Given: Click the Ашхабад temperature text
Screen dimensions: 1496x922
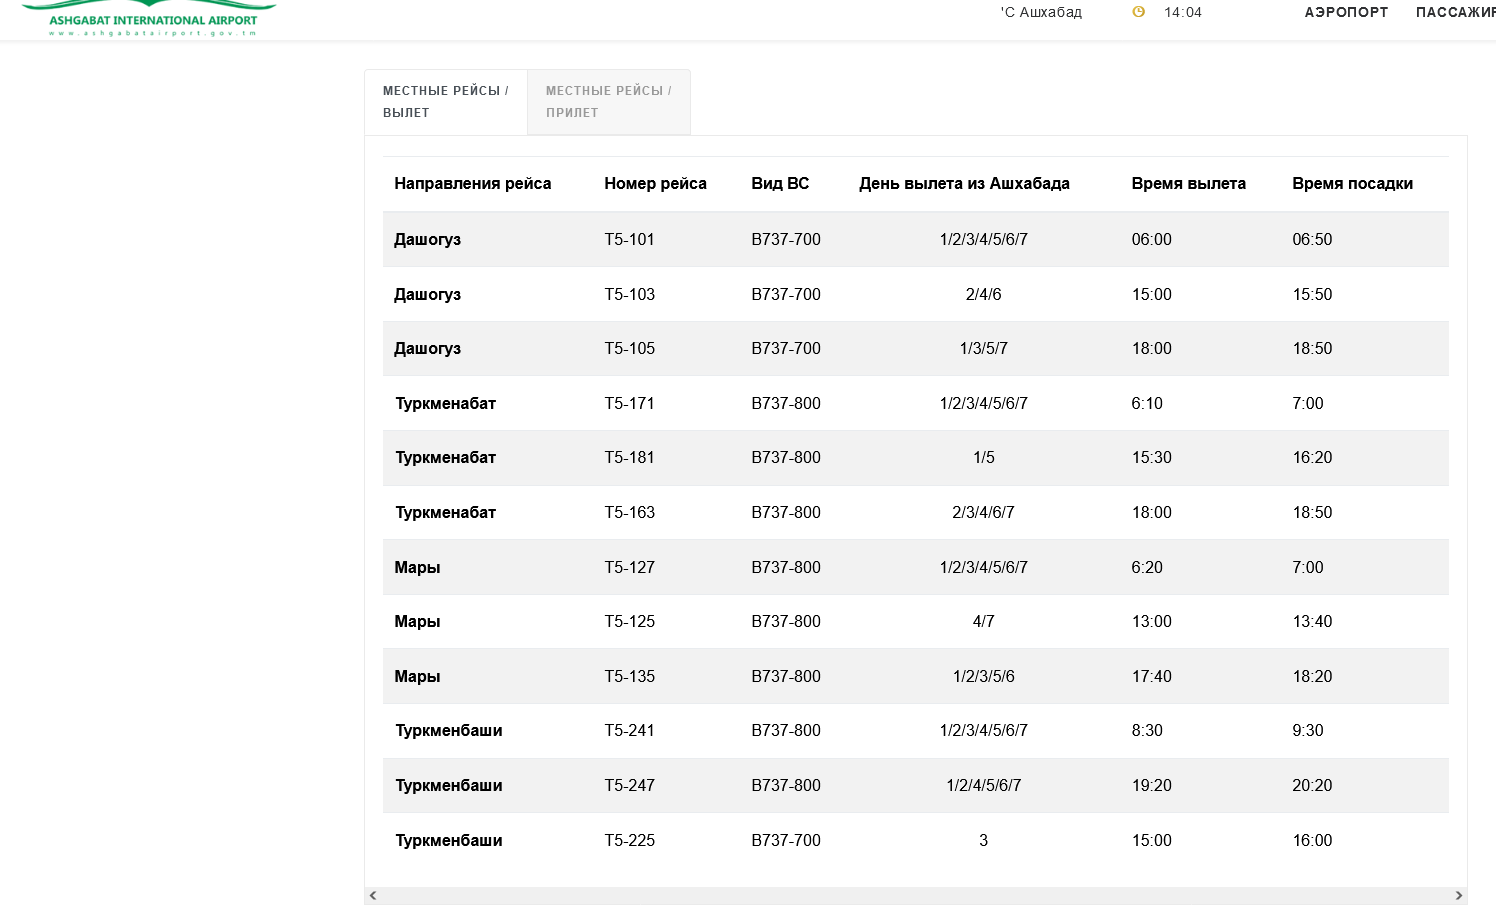Looking at the screenshot, I should point(1041,12).
